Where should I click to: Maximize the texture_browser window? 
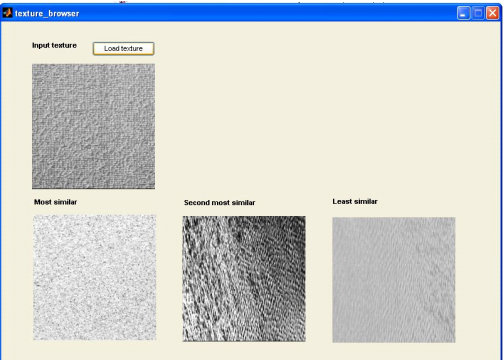coord(478,13)
